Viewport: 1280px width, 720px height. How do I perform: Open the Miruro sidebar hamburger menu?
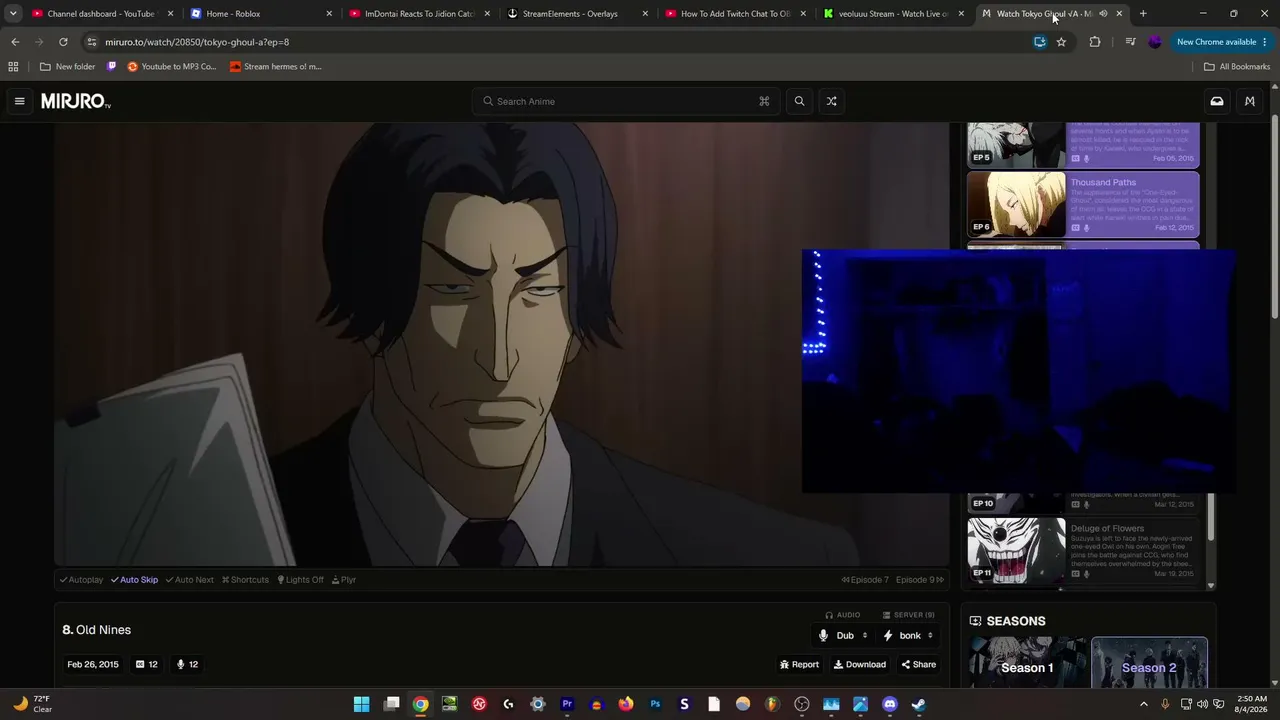coord(19,101)
